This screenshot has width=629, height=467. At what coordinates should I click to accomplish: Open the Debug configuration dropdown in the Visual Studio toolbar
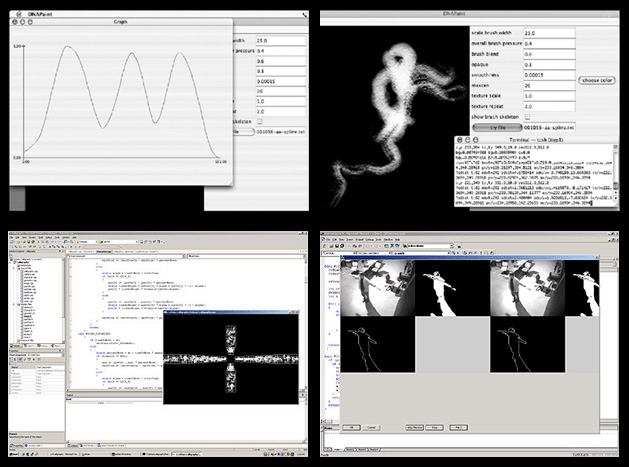(x=88, y=242)
